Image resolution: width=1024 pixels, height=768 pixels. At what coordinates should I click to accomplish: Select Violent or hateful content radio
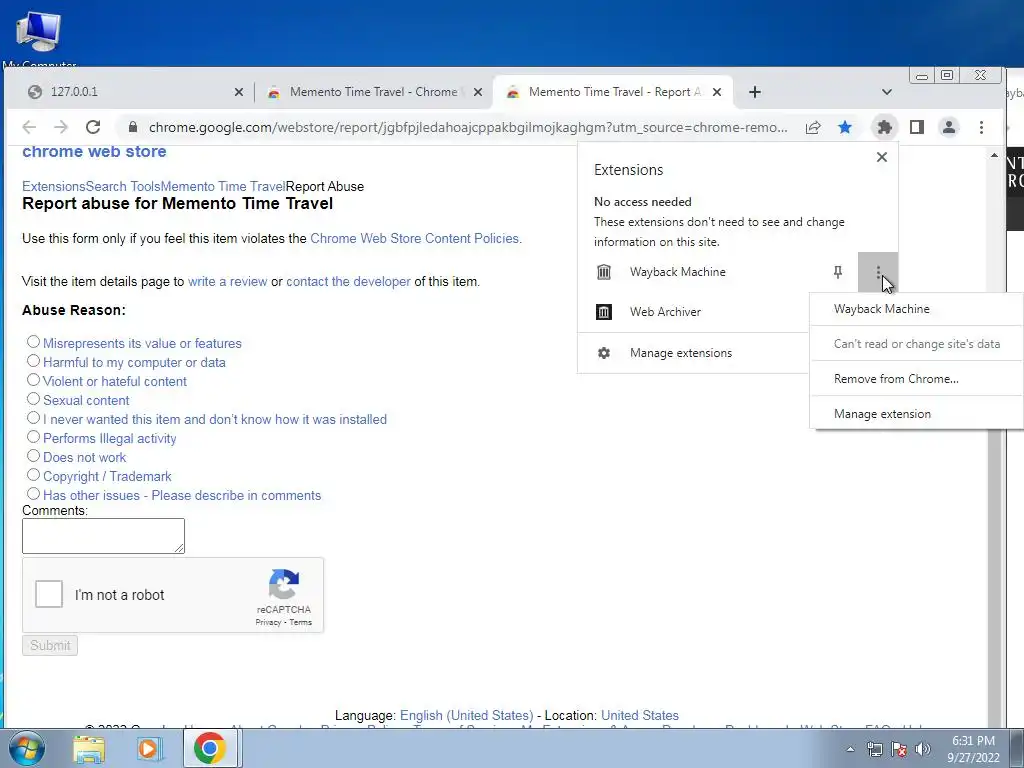pyautogui.click(x=33, y=379)
